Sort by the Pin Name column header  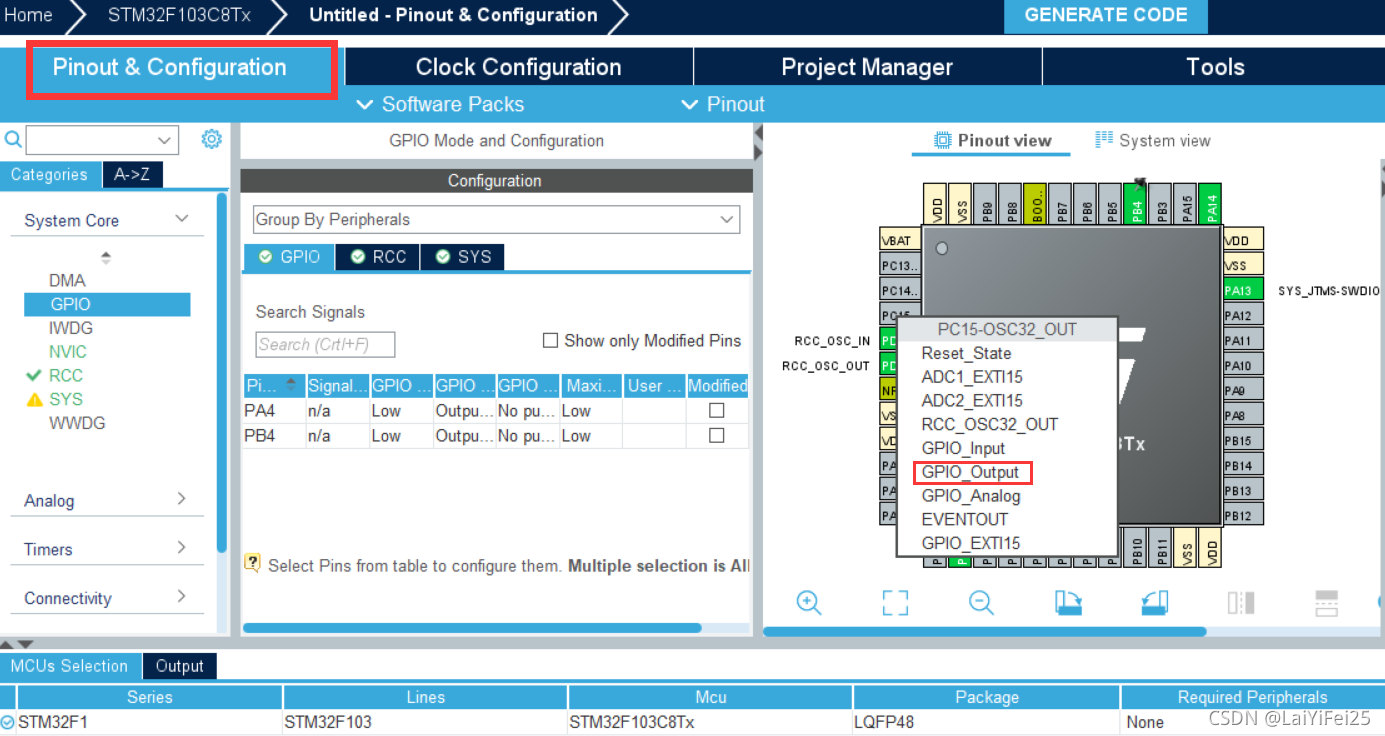(x=273, y=385)
